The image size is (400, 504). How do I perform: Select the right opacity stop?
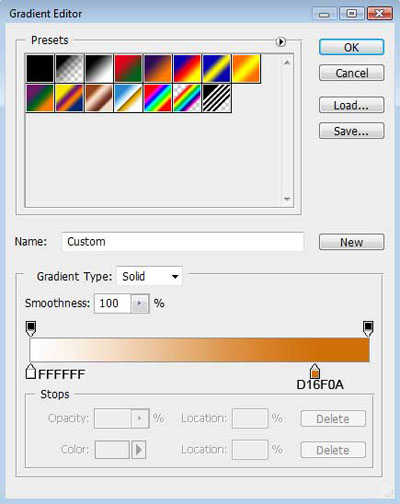368,329
